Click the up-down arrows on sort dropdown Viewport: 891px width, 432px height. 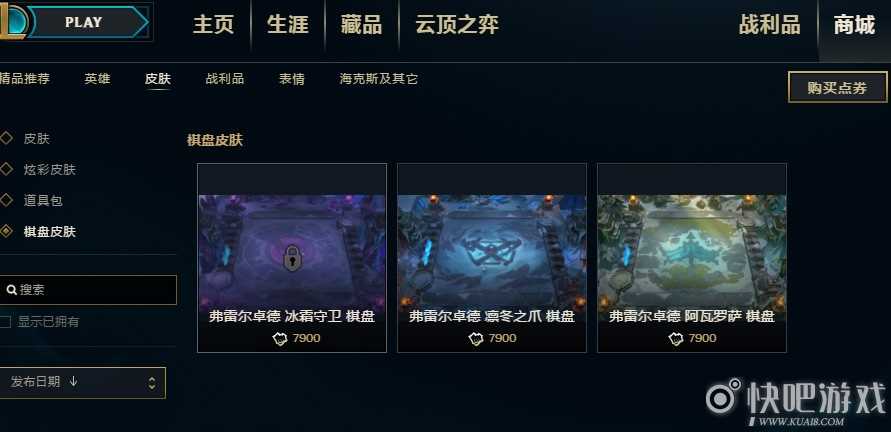click(152, 383)
